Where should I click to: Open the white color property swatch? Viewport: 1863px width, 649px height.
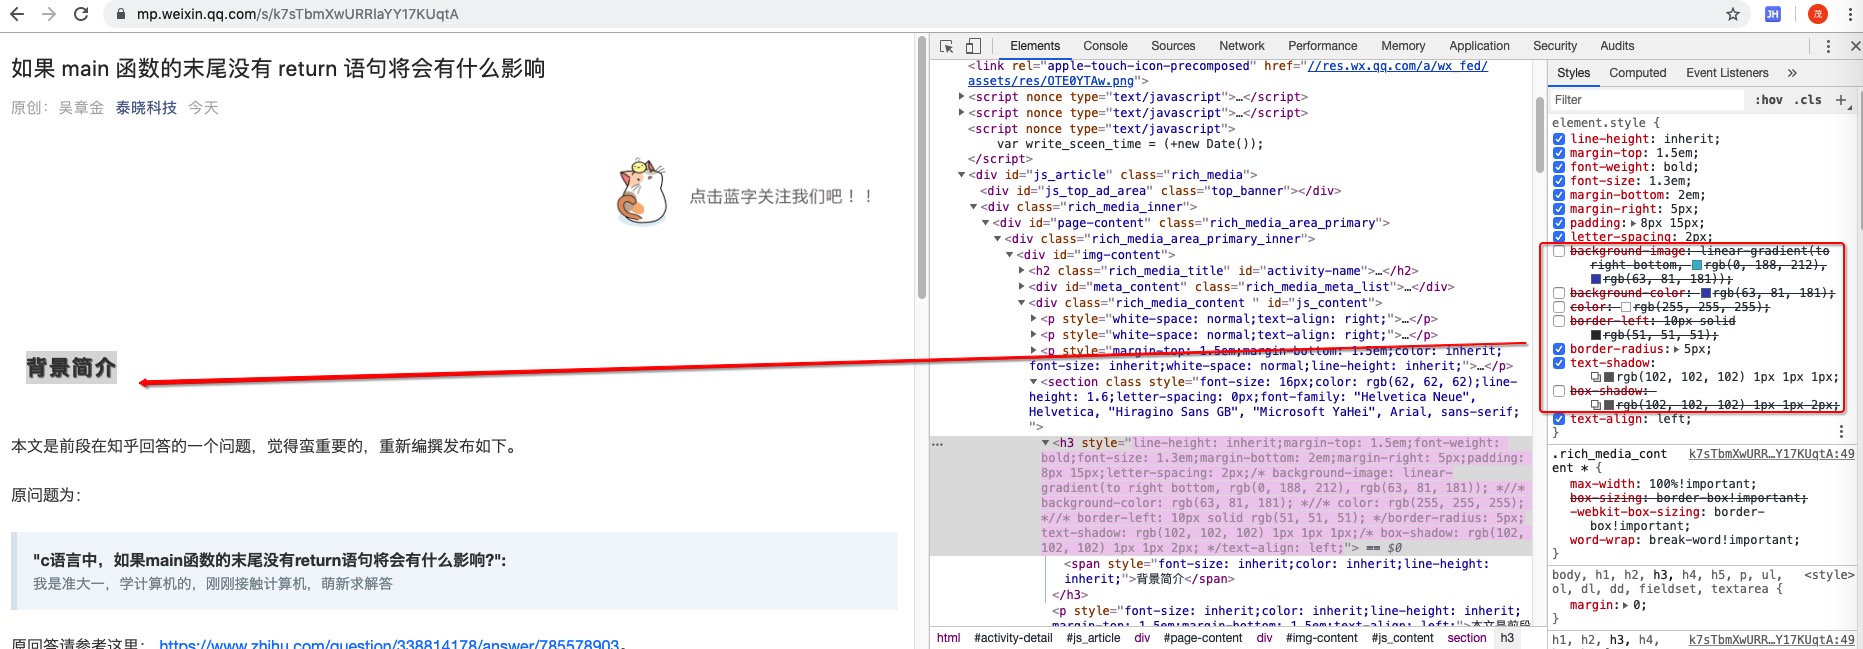(x=1626, y=307)
